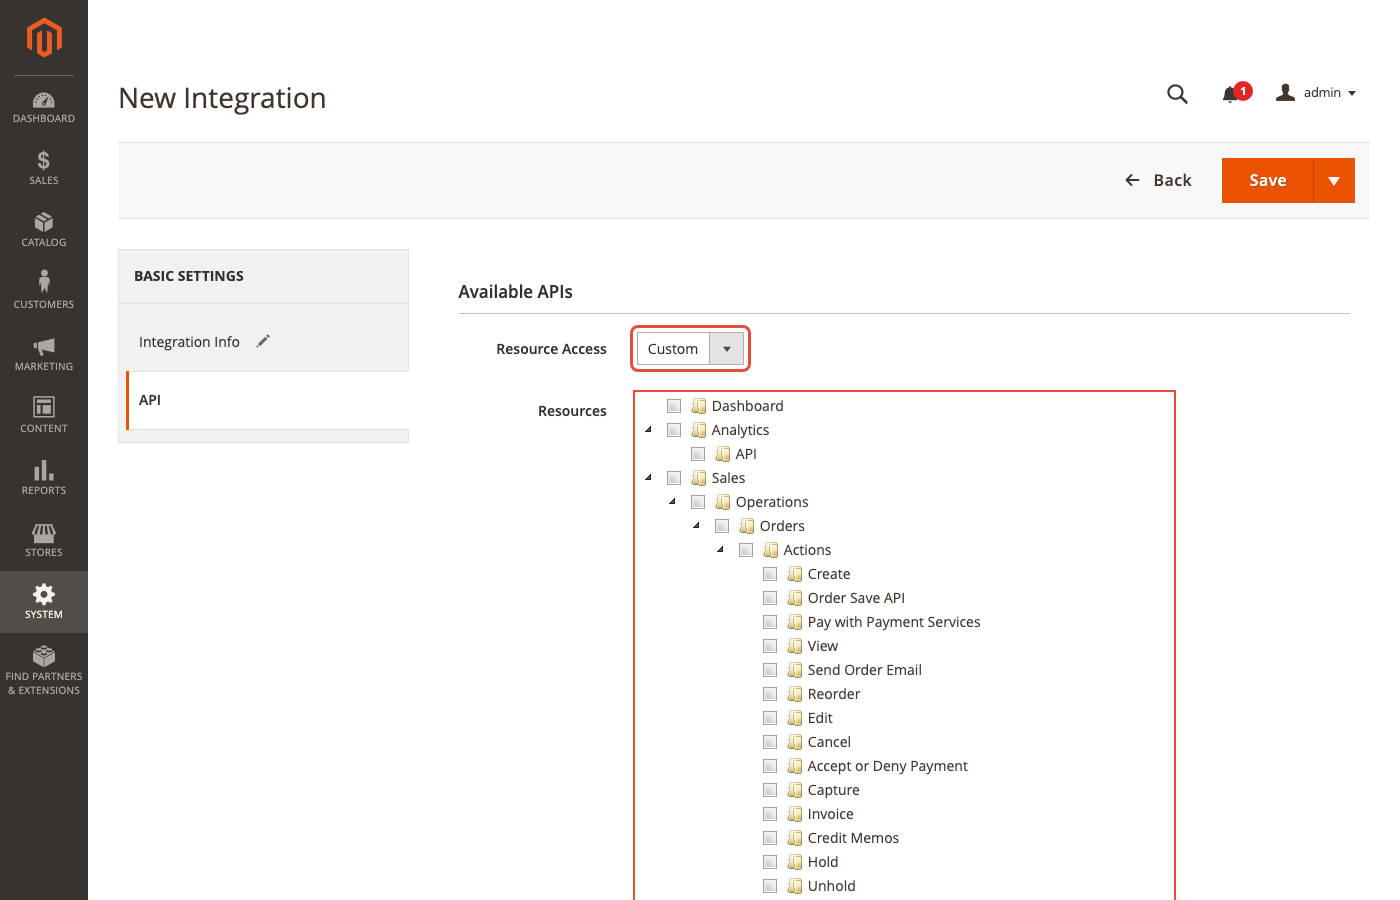Switch to the Integration Info tab
1400x900 pixels.
tap(189, 341)
